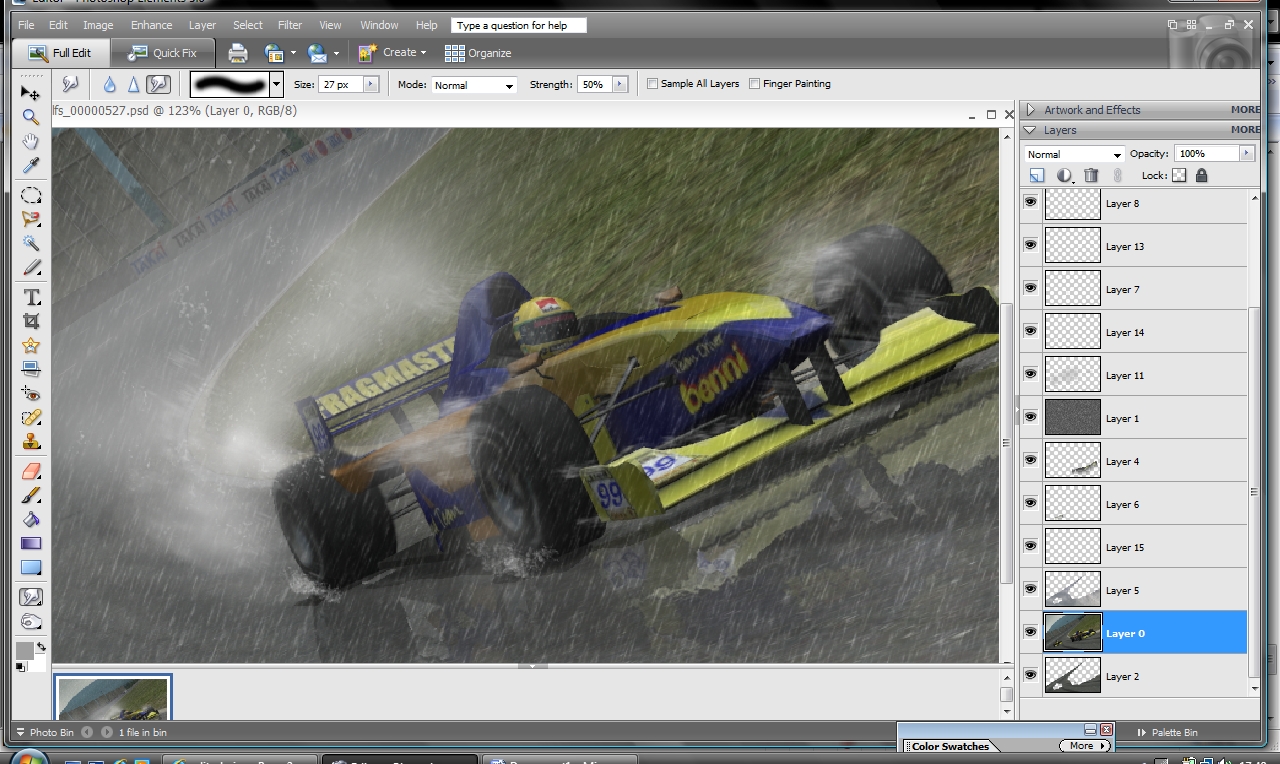Collapse the Layers palette
Image resolution: width=1280 pixels, height=764 pixels.
pos(1031,130)
